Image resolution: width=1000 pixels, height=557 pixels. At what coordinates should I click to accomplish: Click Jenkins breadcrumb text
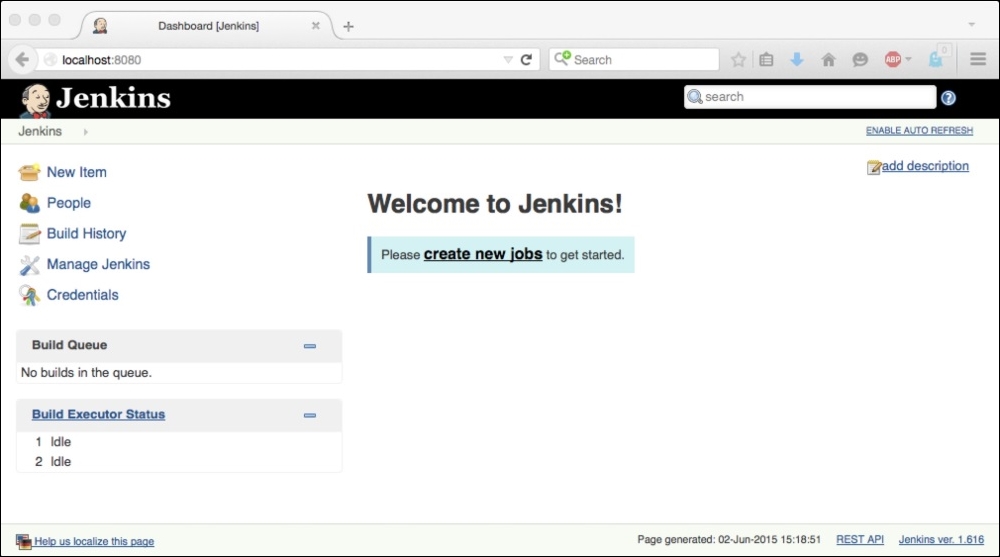[x=40, y=131]
